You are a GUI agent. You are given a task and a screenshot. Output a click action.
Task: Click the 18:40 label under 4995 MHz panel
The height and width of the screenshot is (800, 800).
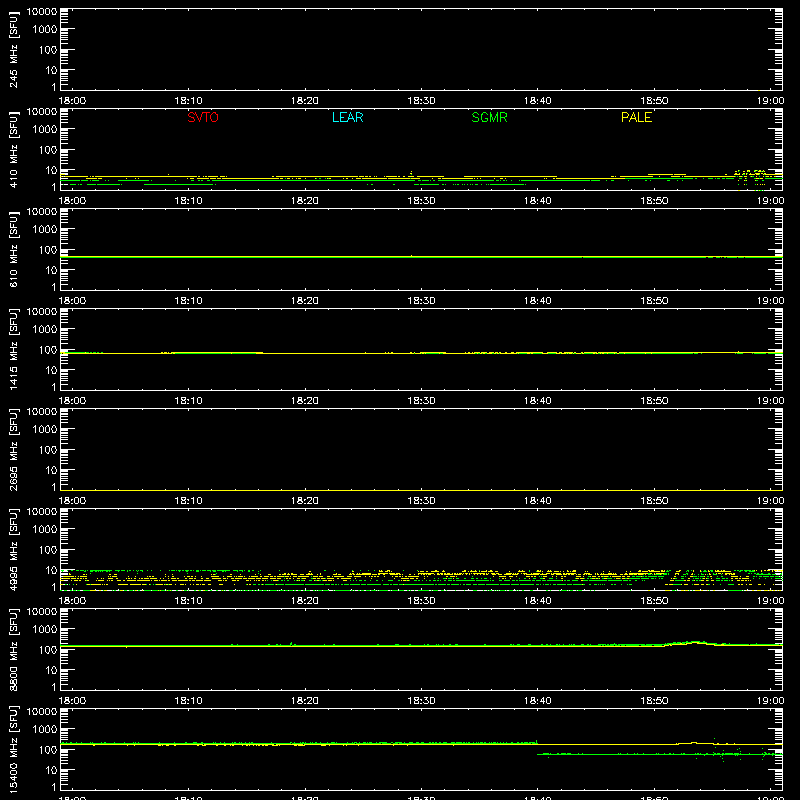(538, 601)
